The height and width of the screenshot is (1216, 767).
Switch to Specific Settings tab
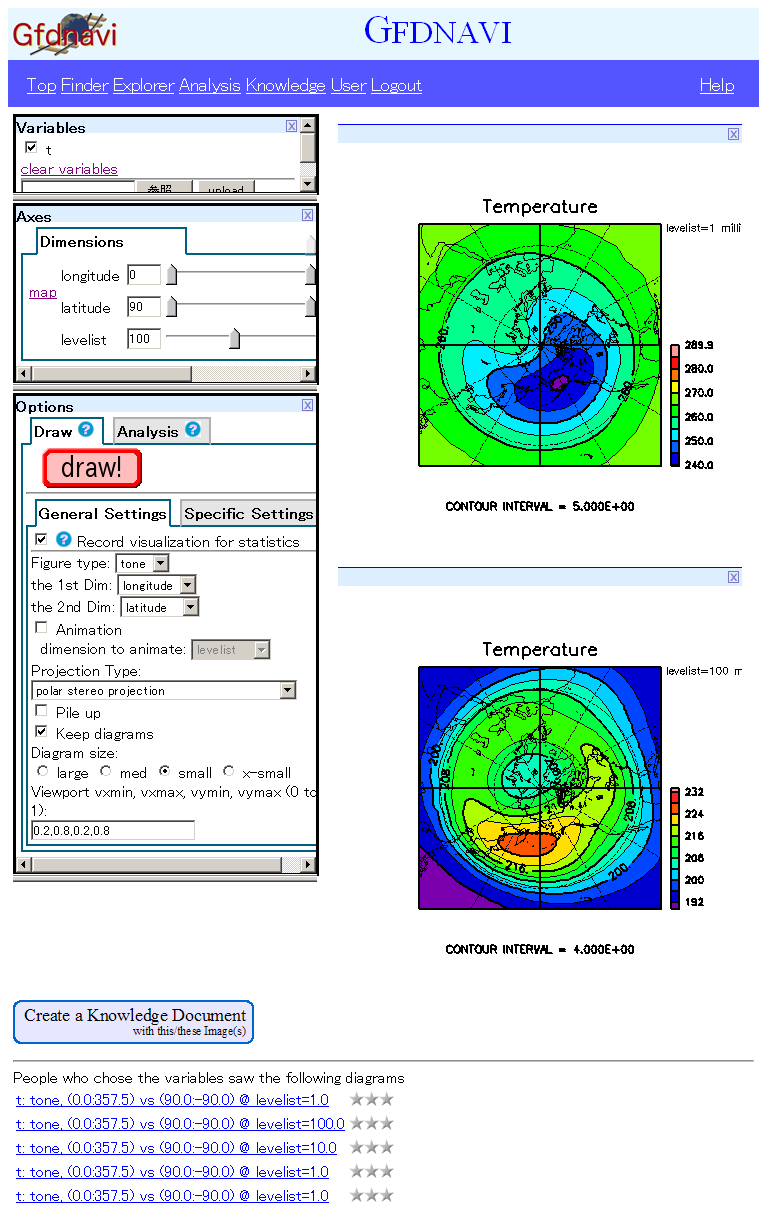(x=248, y=514)
